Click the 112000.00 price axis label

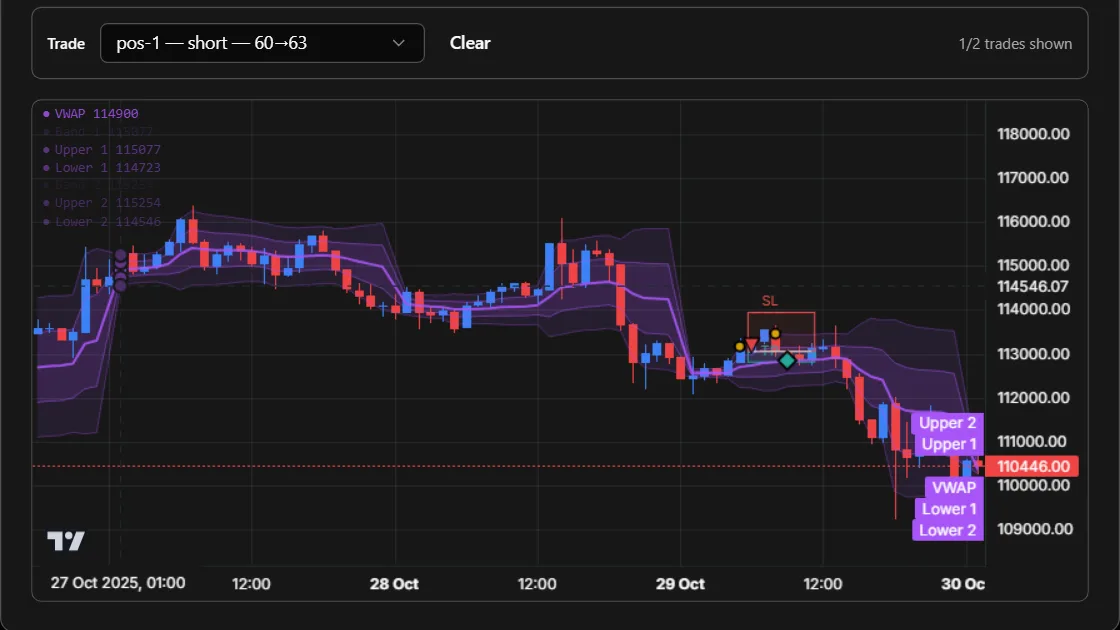(x=1033, y=398)
